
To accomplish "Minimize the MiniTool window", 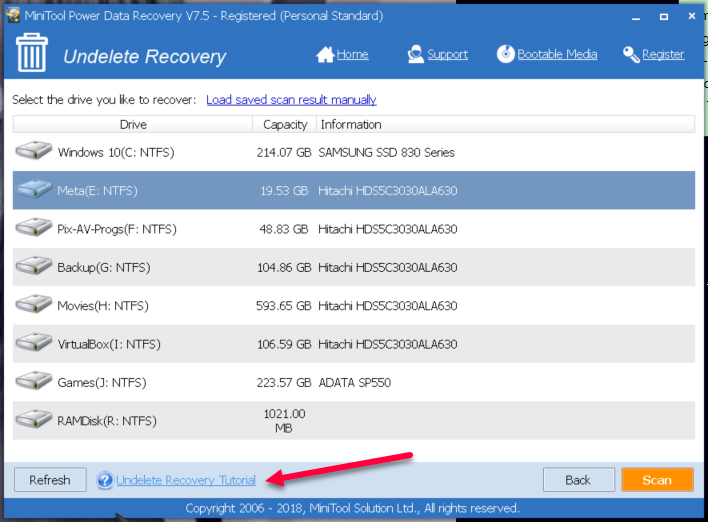I will 636,17.
